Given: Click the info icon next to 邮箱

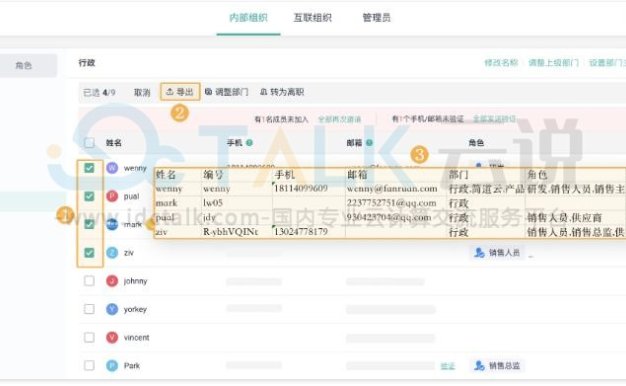Looking at the screenshot, I should (369, 143).
